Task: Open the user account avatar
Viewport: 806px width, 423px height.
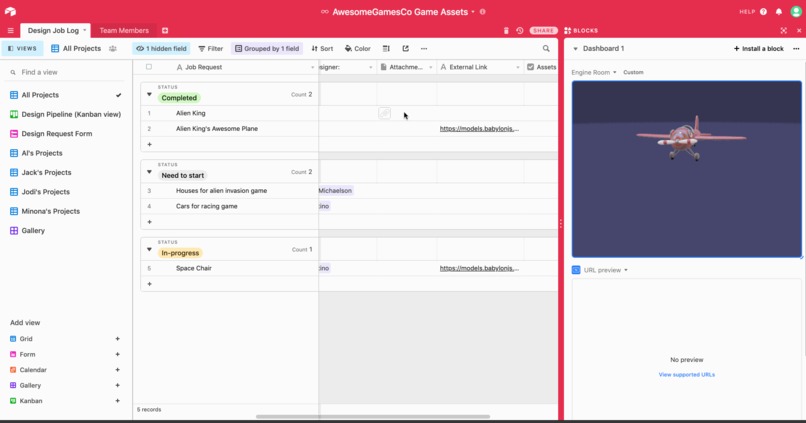Action: click(x=796, y=11)
